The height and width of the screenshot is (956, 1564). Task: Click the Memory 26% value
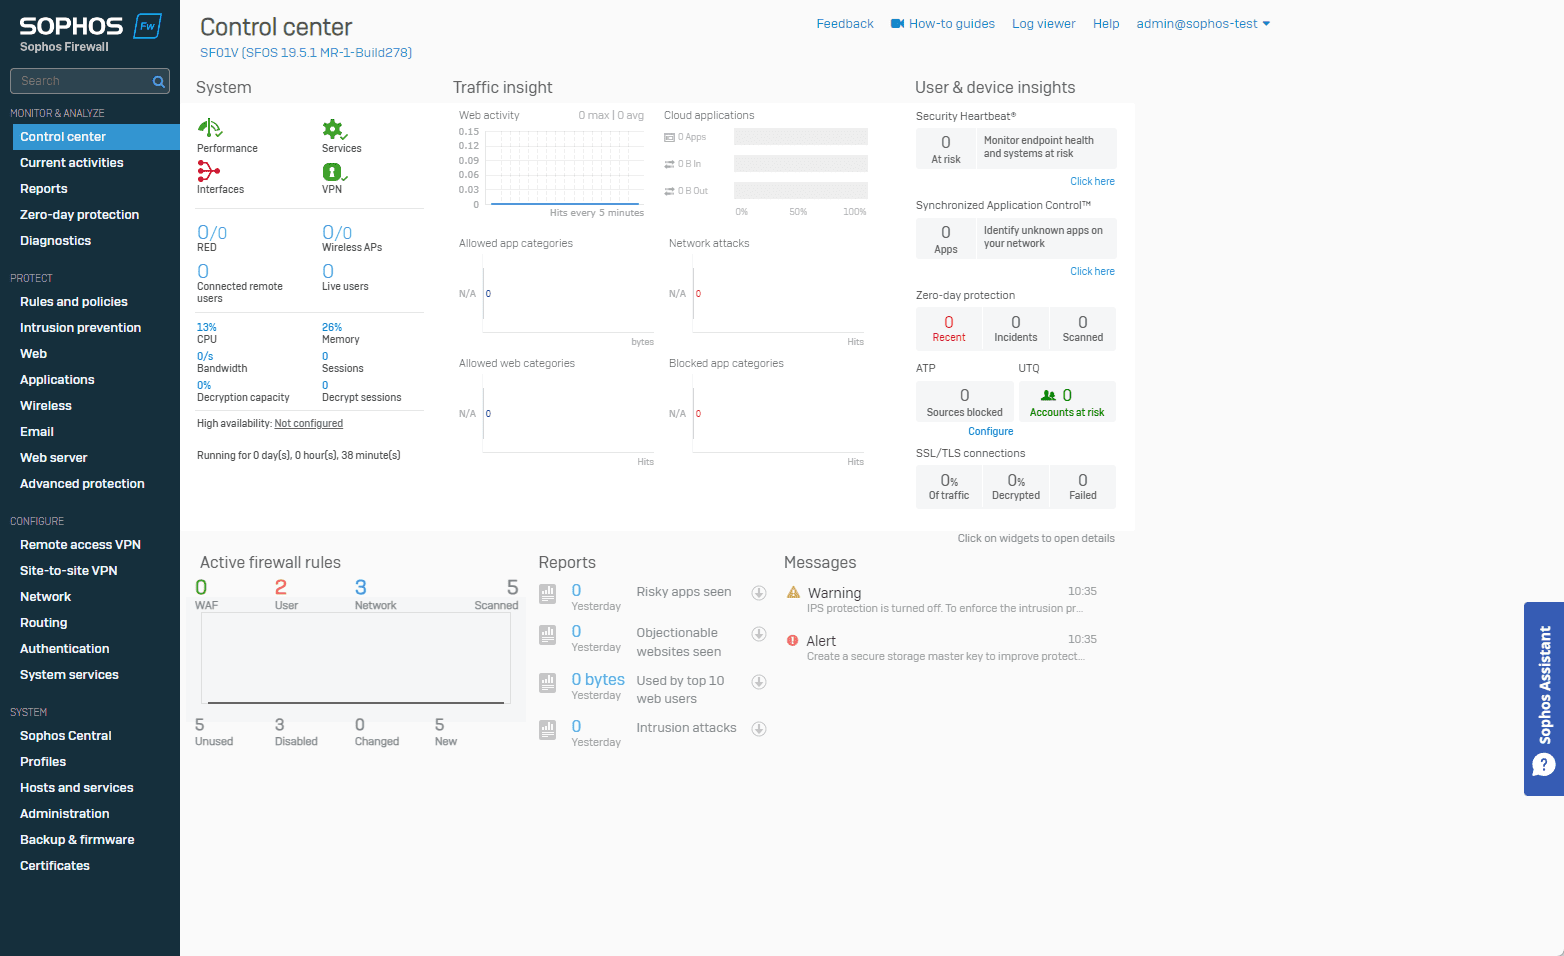point(332,328)
